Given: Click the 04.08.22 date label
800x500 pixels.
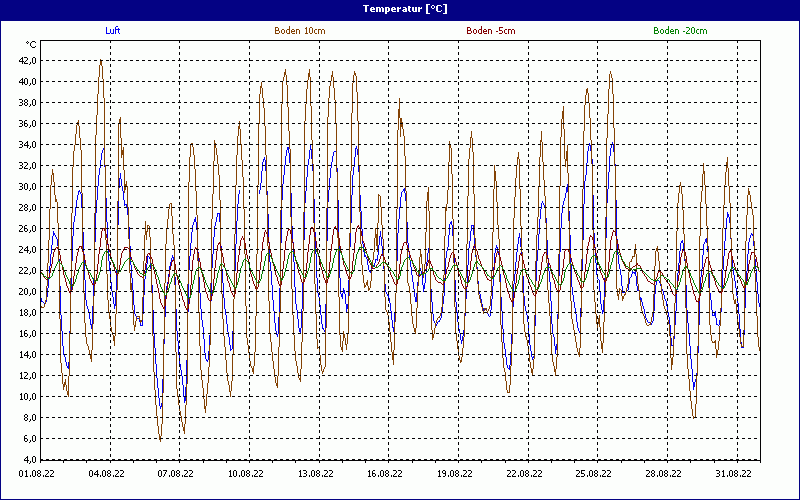Looking at the screenshot, I should pyautogui.click(x=106, y=475).
